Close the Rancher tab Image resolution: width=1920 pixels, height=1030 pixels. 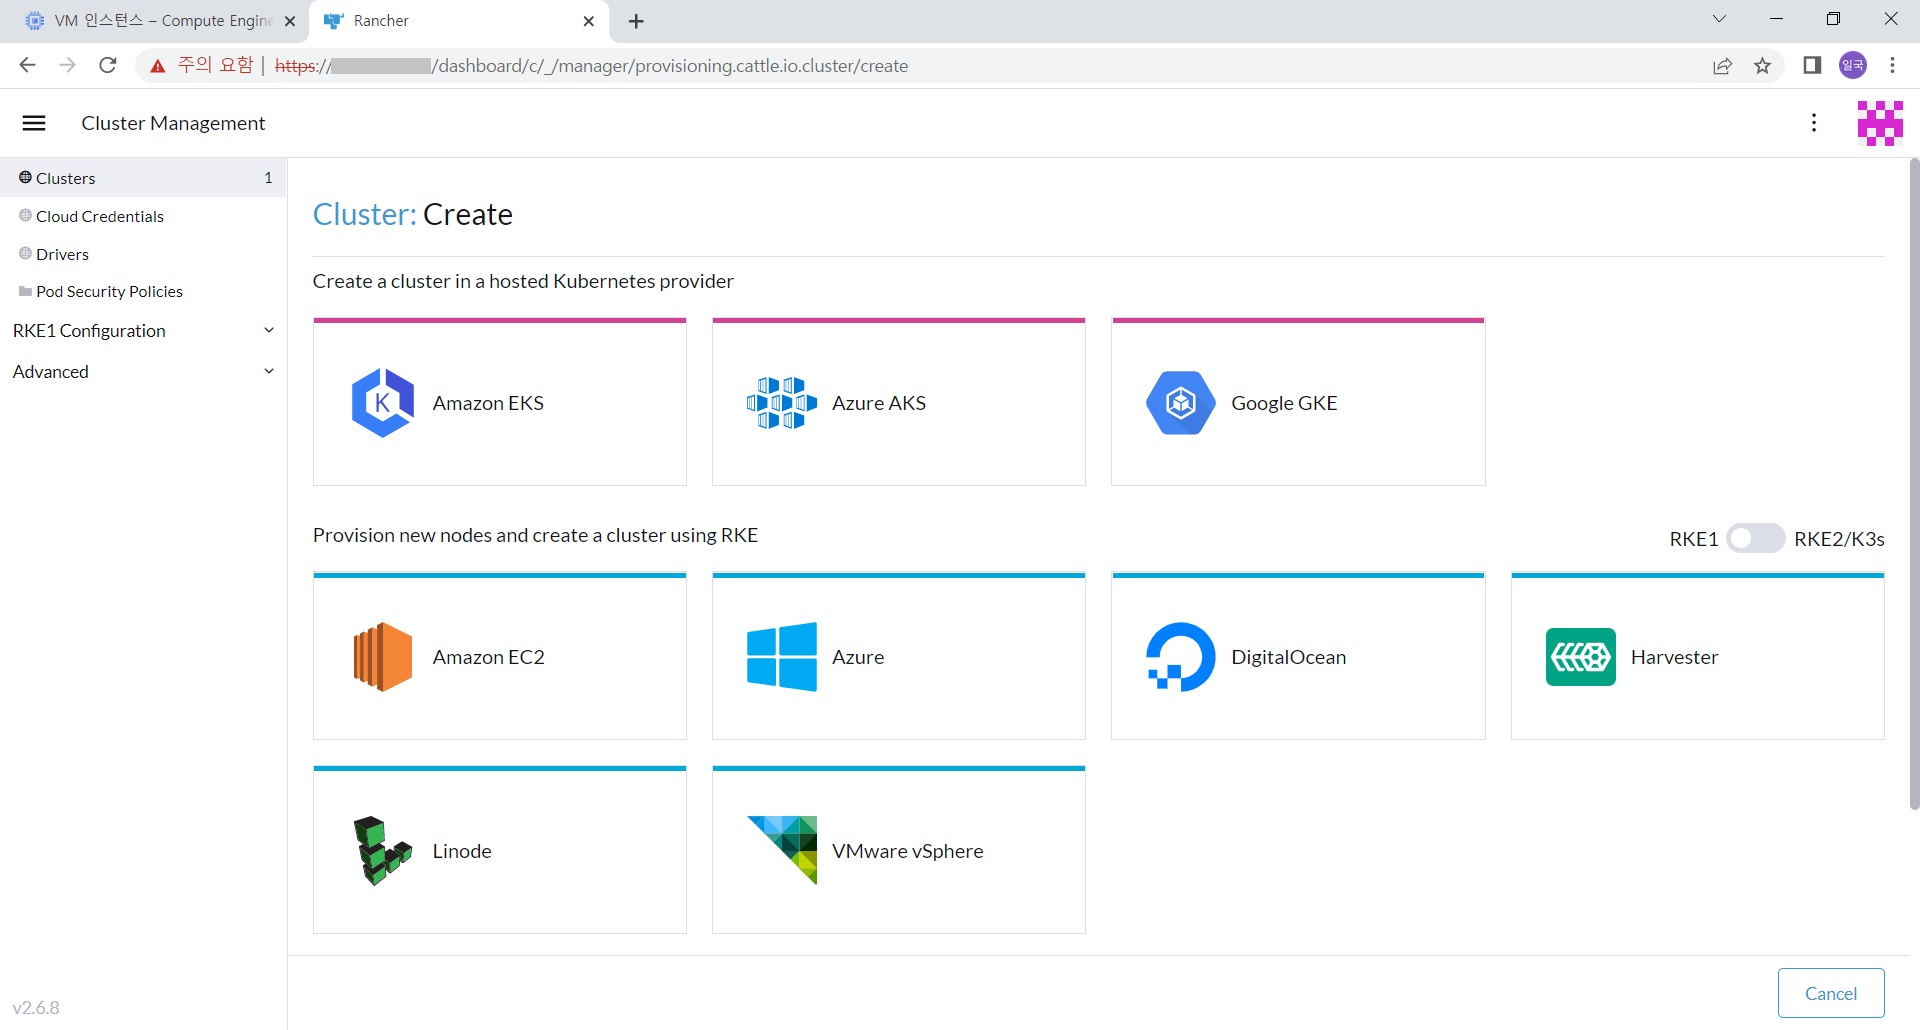589,21
